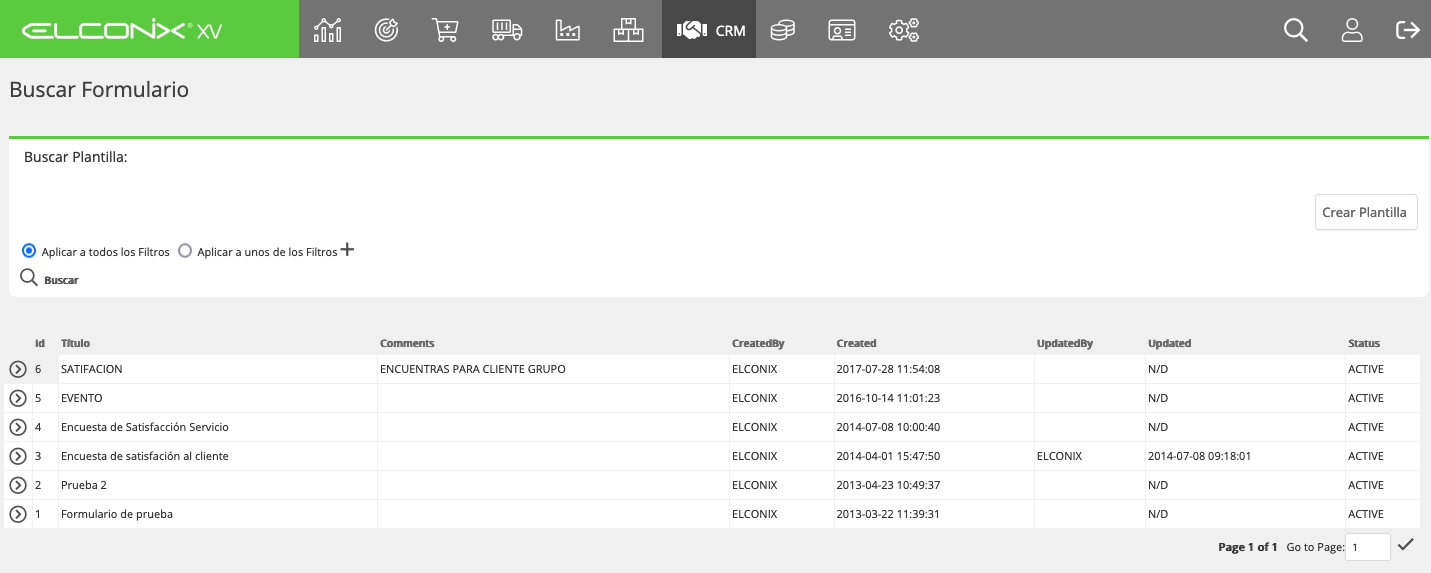
Task: Click the Elconix XV logo
Action: (122, 30)
